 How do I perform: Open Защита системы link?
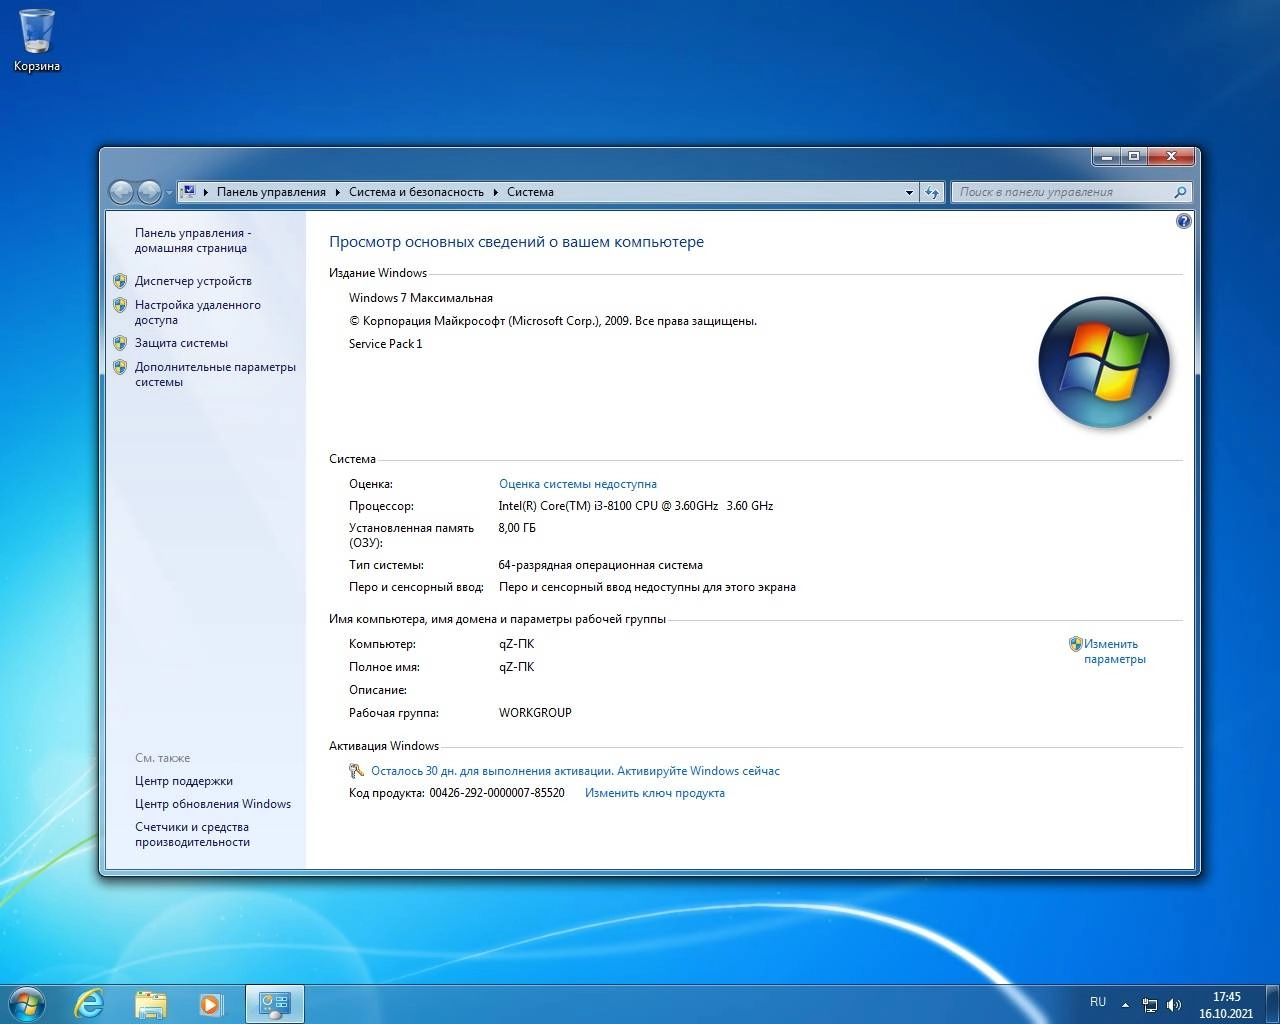(x=181, y=343)
